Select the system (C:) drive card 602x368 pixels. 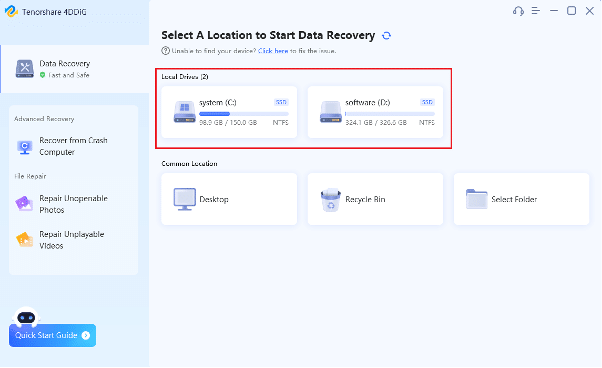click(229, 112)
